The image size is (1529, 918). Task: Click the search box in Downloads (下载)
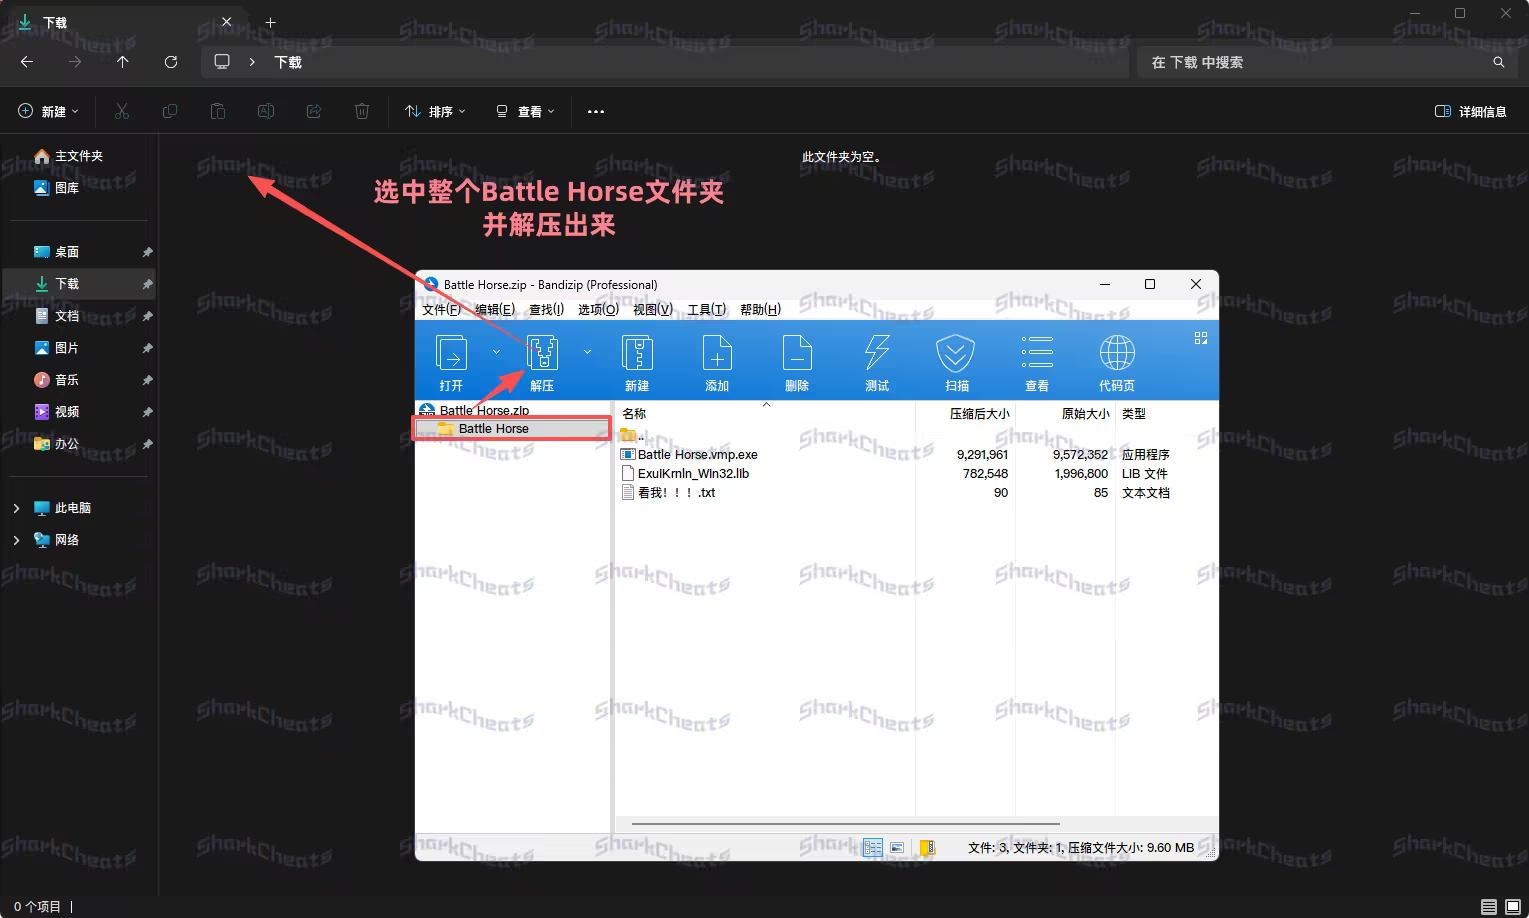coord(1315,62)
